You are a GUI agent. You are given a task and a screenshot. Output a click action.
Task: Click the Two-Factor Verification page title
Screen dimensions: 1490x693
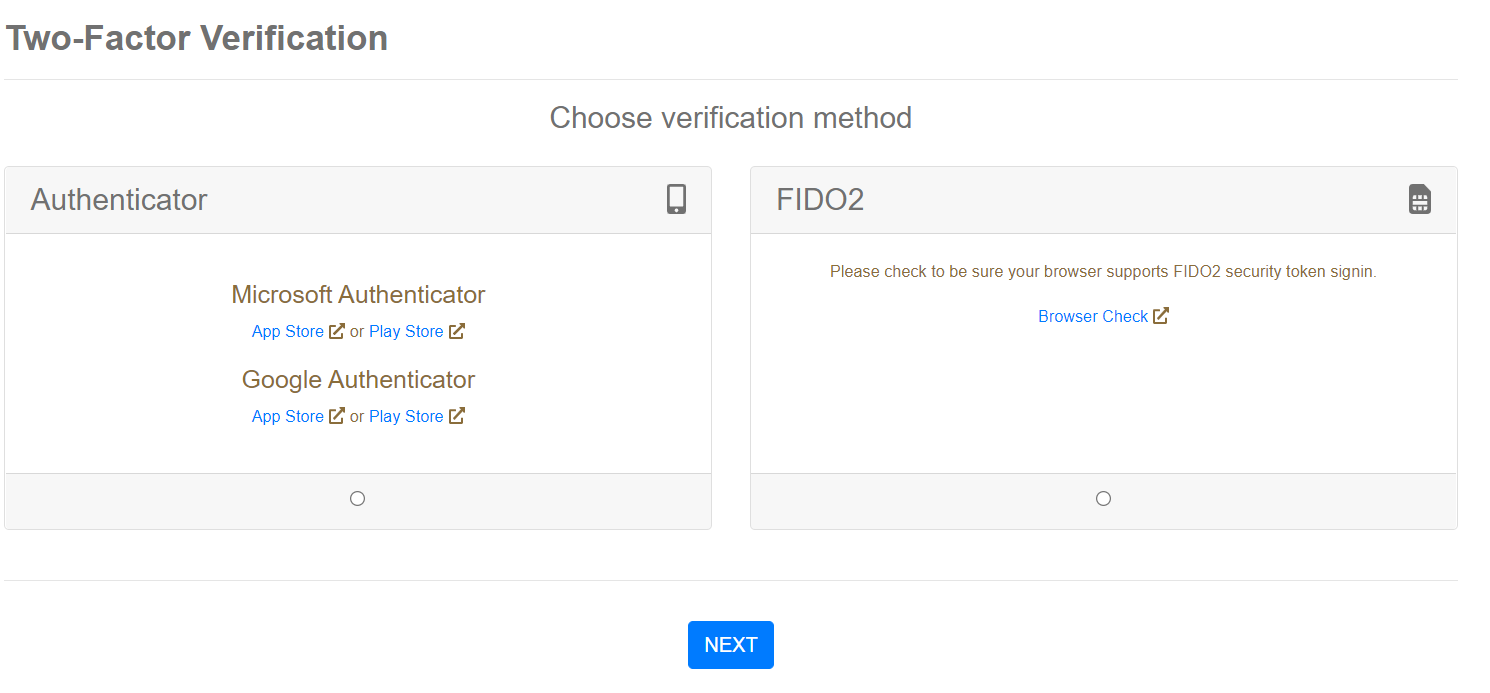197,38
